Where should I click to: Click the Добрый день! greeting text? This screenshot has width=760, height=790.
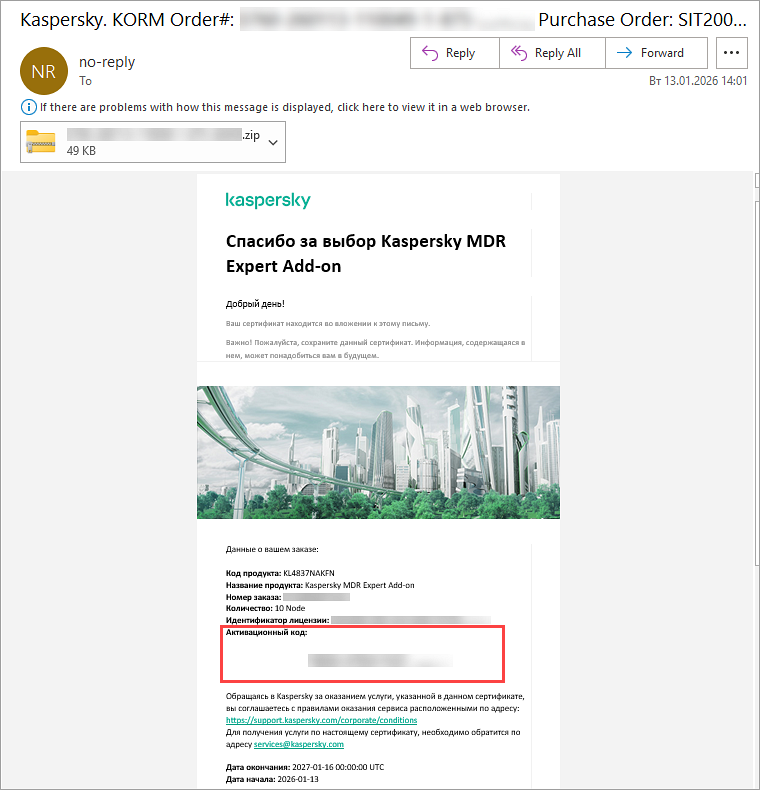point(255,304)
